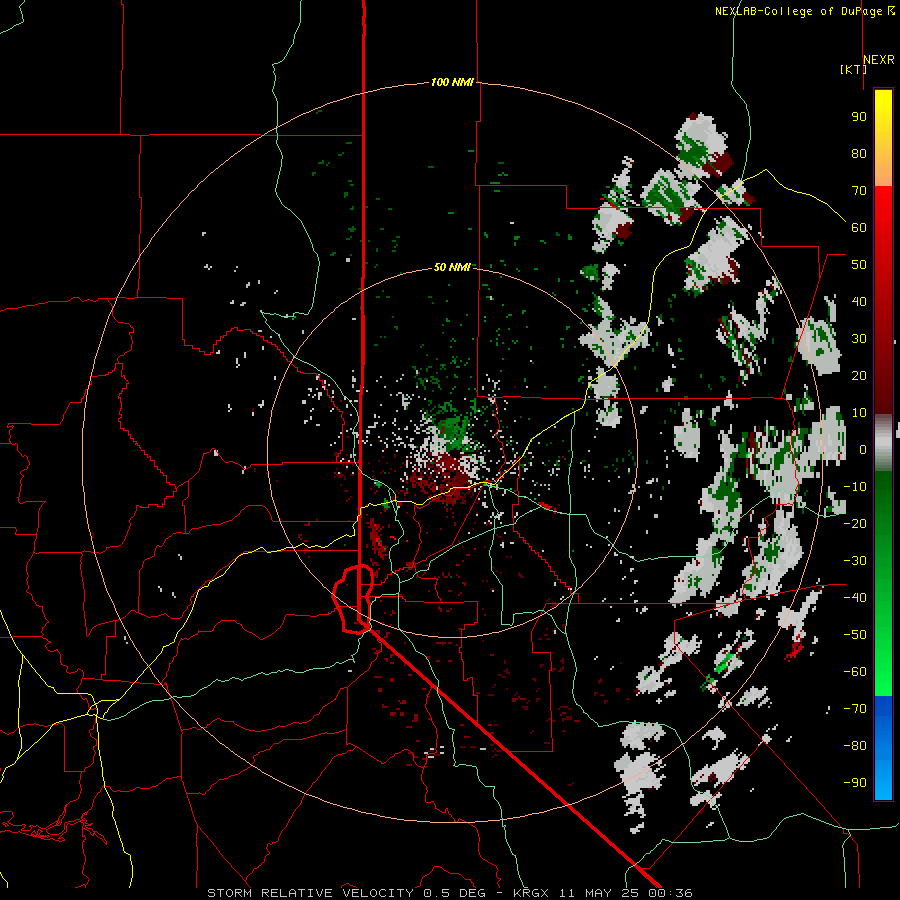The height and width of the screenshot is (900, 900).
Task: Click the [KT] units label
Action: (854, 69)
